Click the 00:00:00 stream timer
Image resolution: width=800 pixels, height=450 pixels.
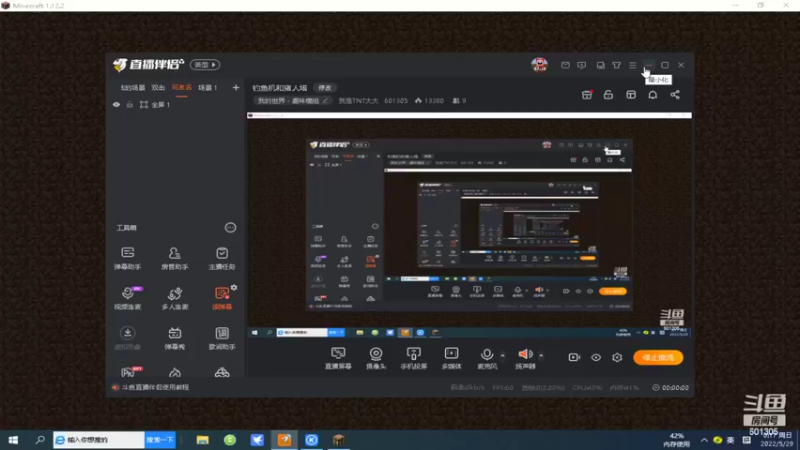click(670, 388)
